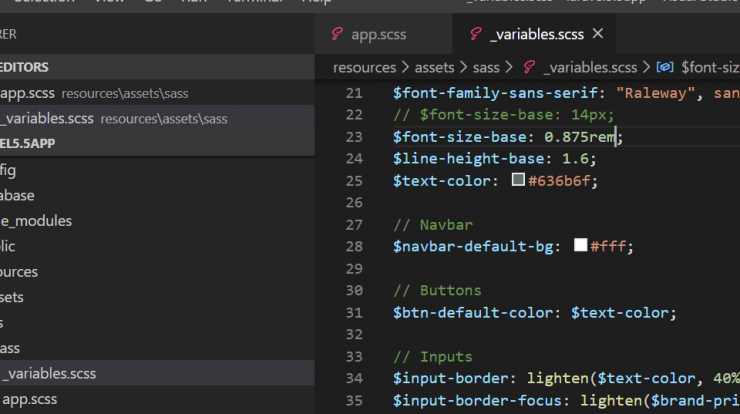Image resolution: width=740 pixels, height=414 pixels.
Task: Open the $font-size breadcrumb symbol
Action: (x=710, y=68)
